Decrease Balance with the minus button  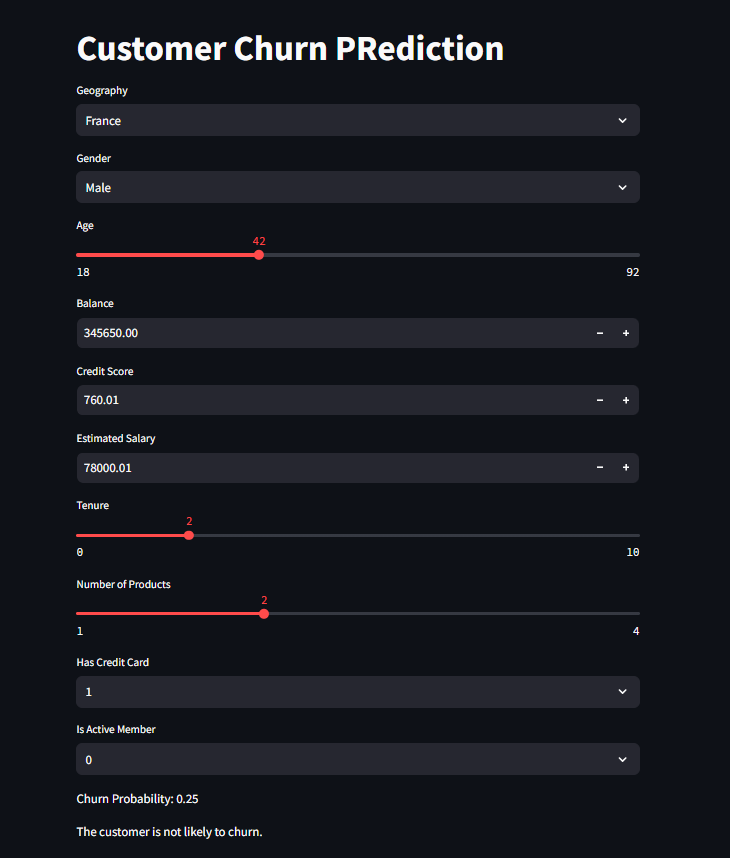(600, 333)
